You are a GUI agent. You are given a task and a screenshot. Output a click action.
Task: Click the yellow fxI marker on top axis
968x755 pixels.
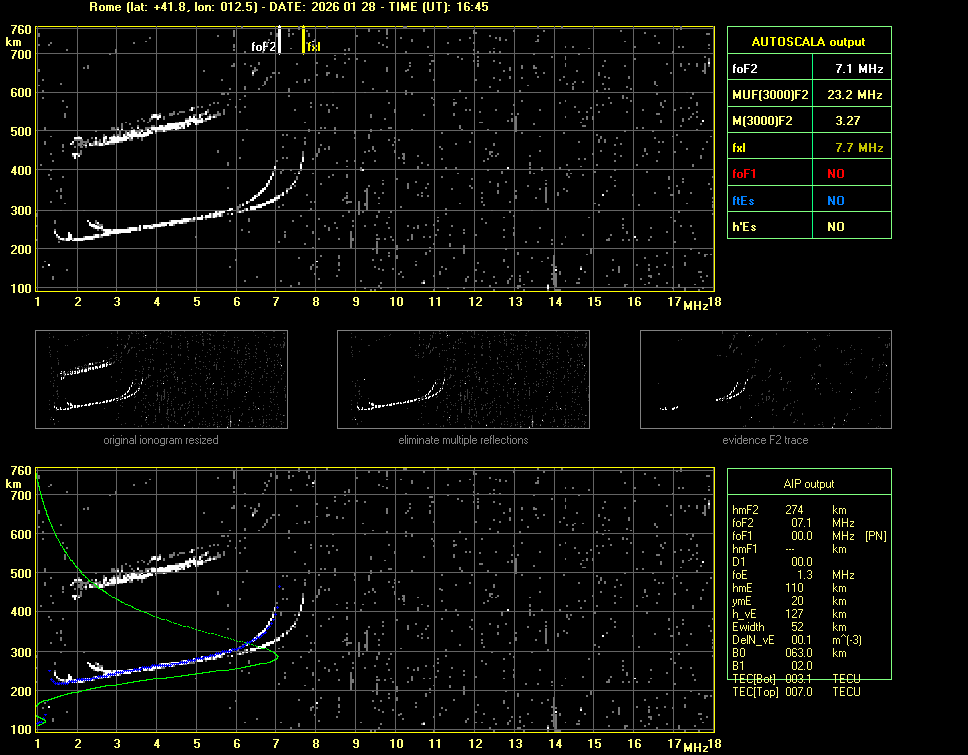(304, 41)
